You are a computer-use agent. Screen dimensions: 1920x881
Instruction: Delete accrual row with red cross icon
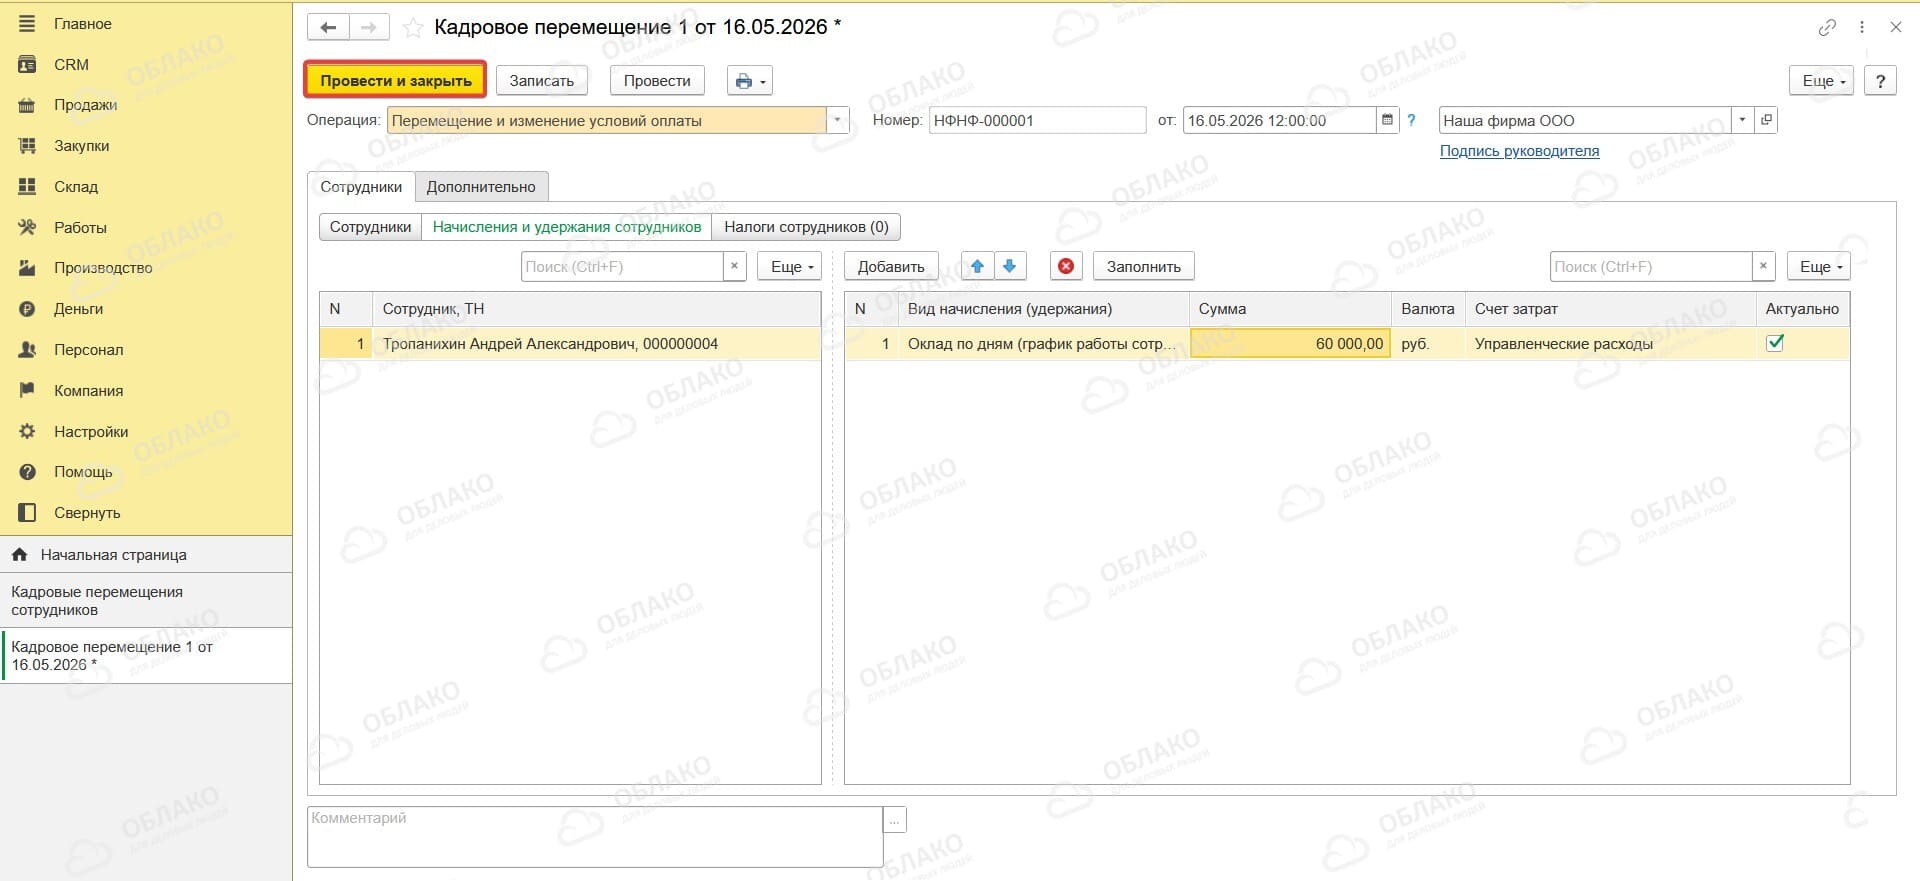(x=1066, y=266)
